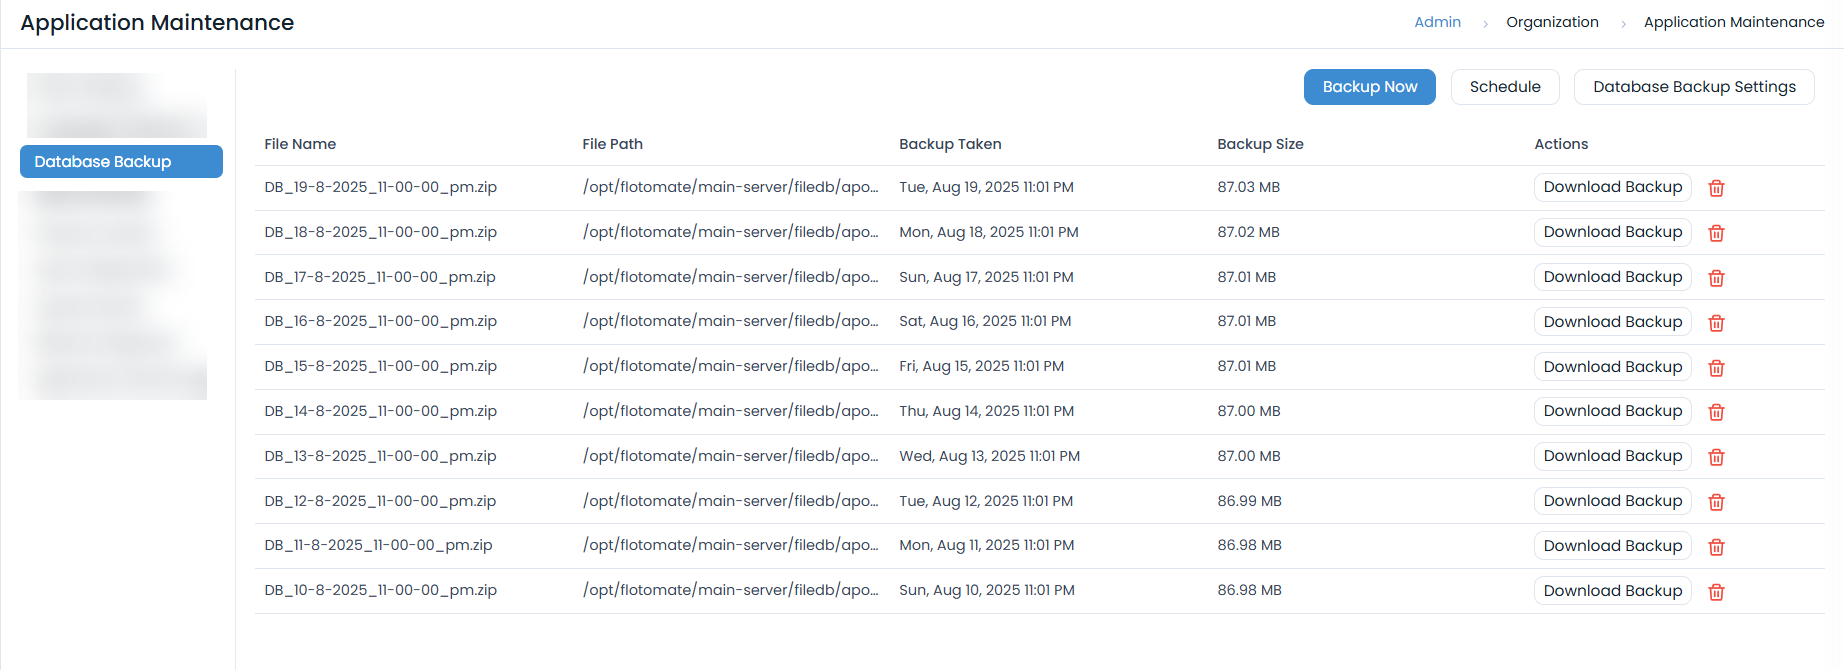Screen dimensions: 1844x670
Task: Download the Aug 16, 2025 backup
Action: (1612, 322)
